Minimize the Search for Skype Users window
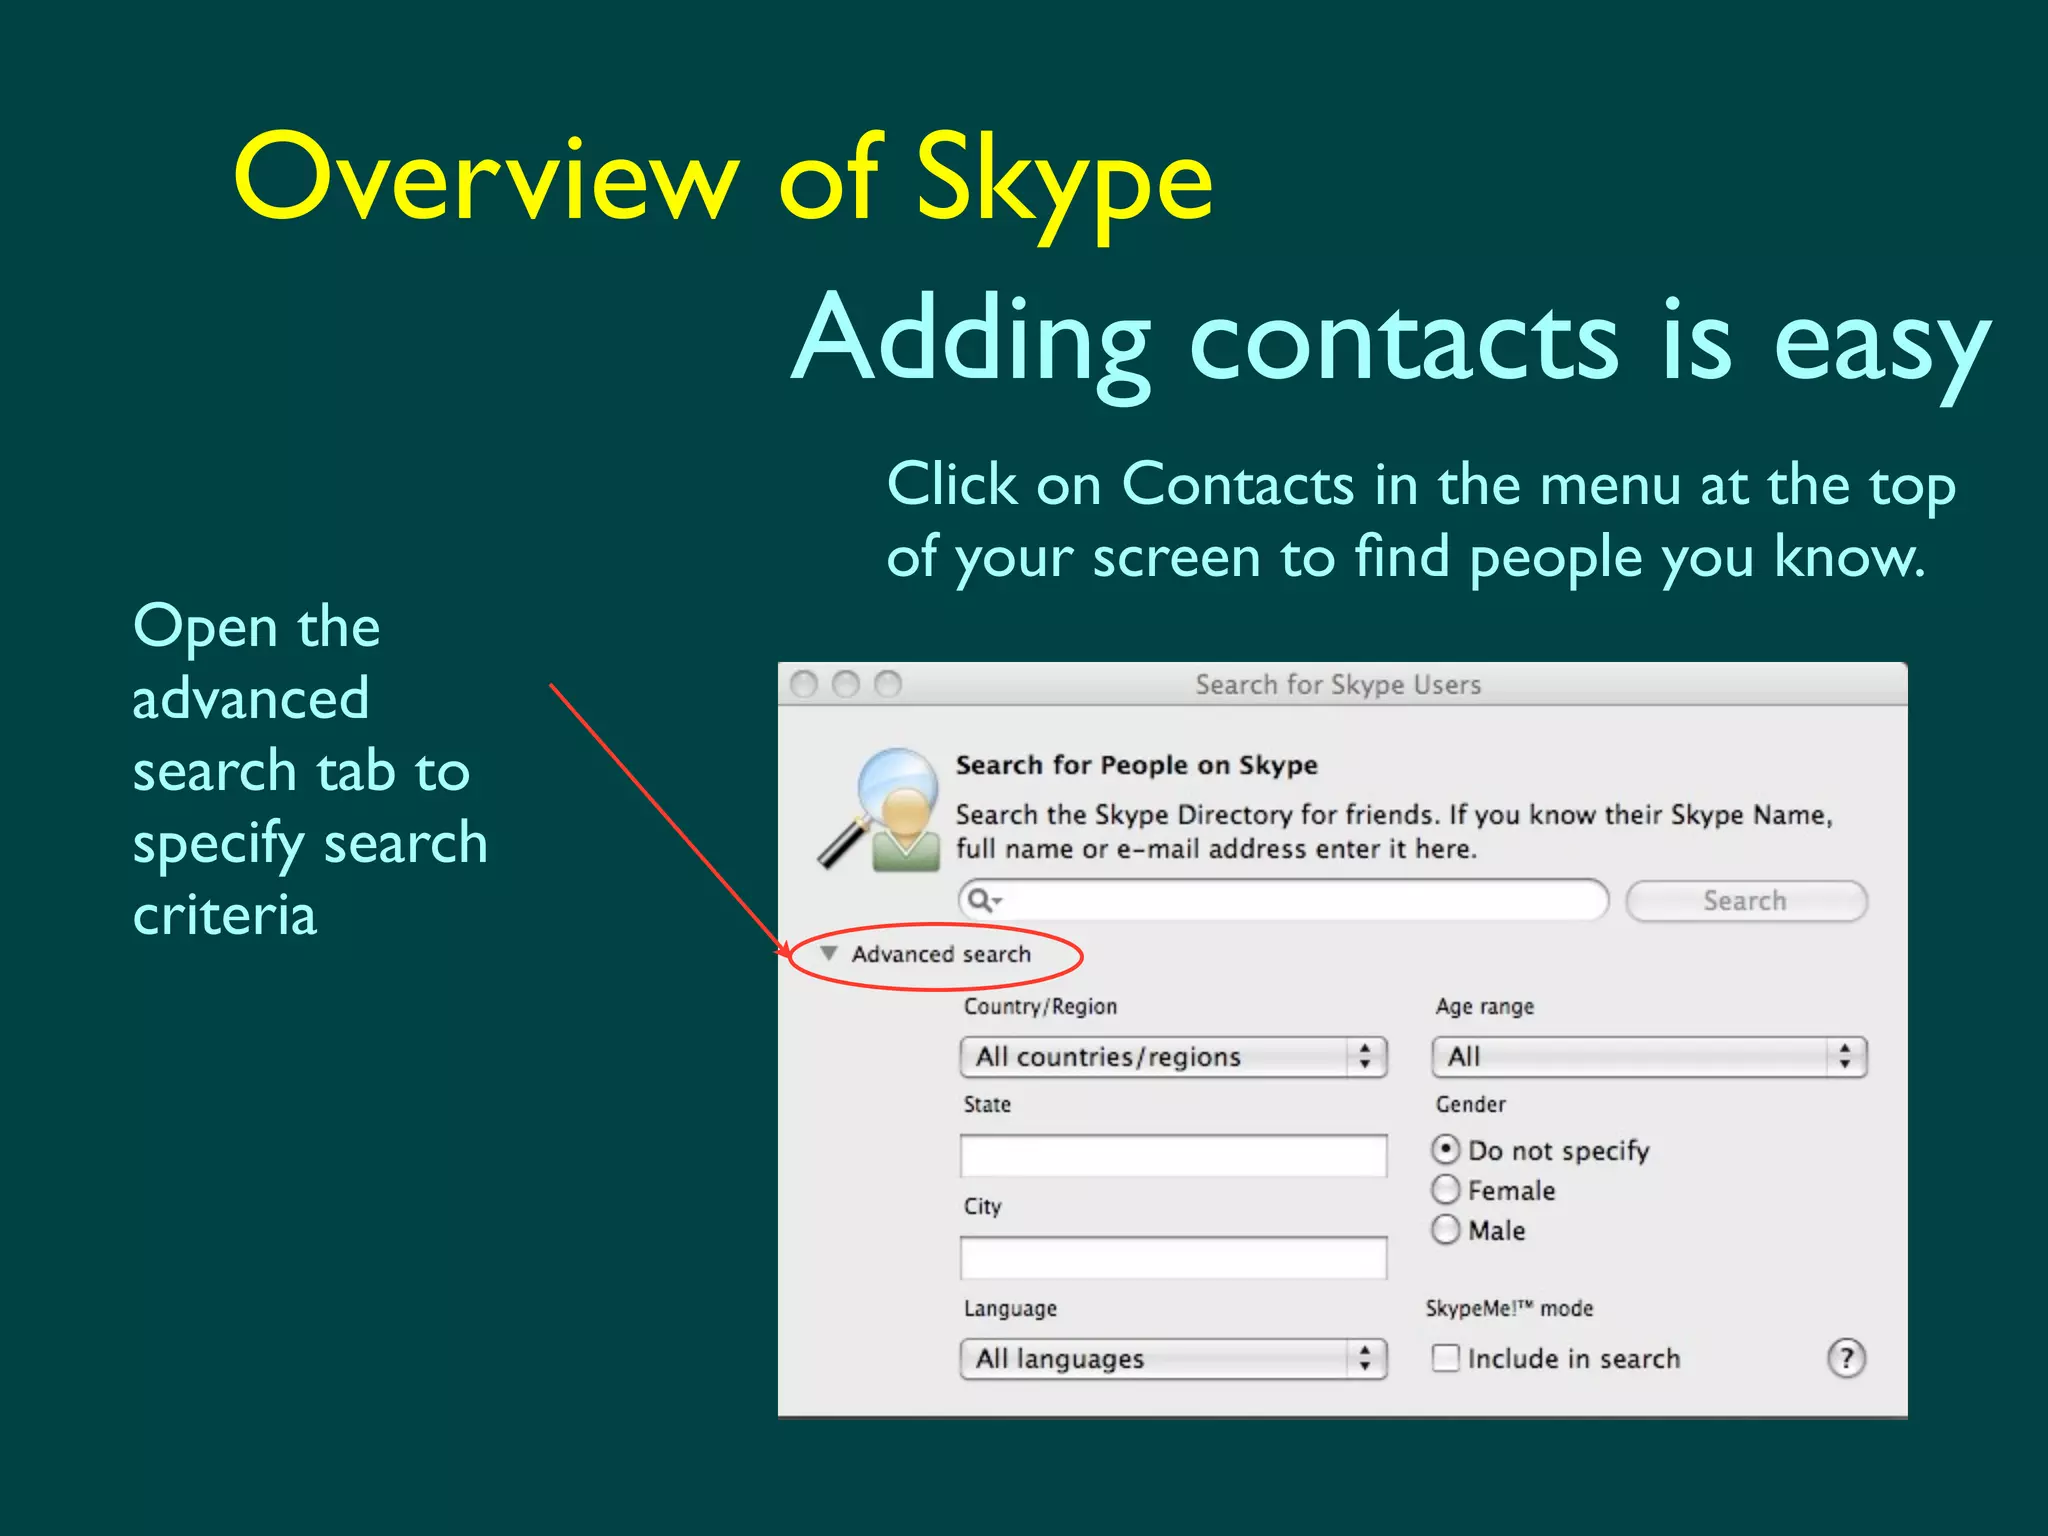 [846, 684]
